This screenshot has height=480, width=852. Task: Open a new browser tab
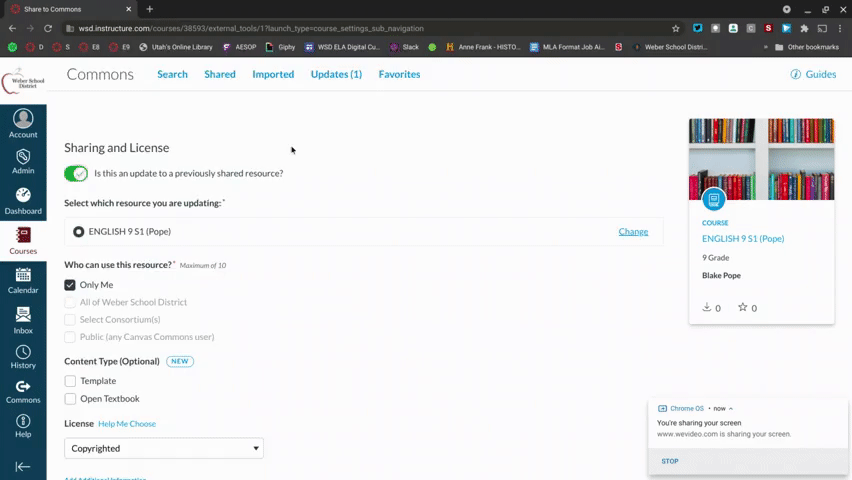149,9
